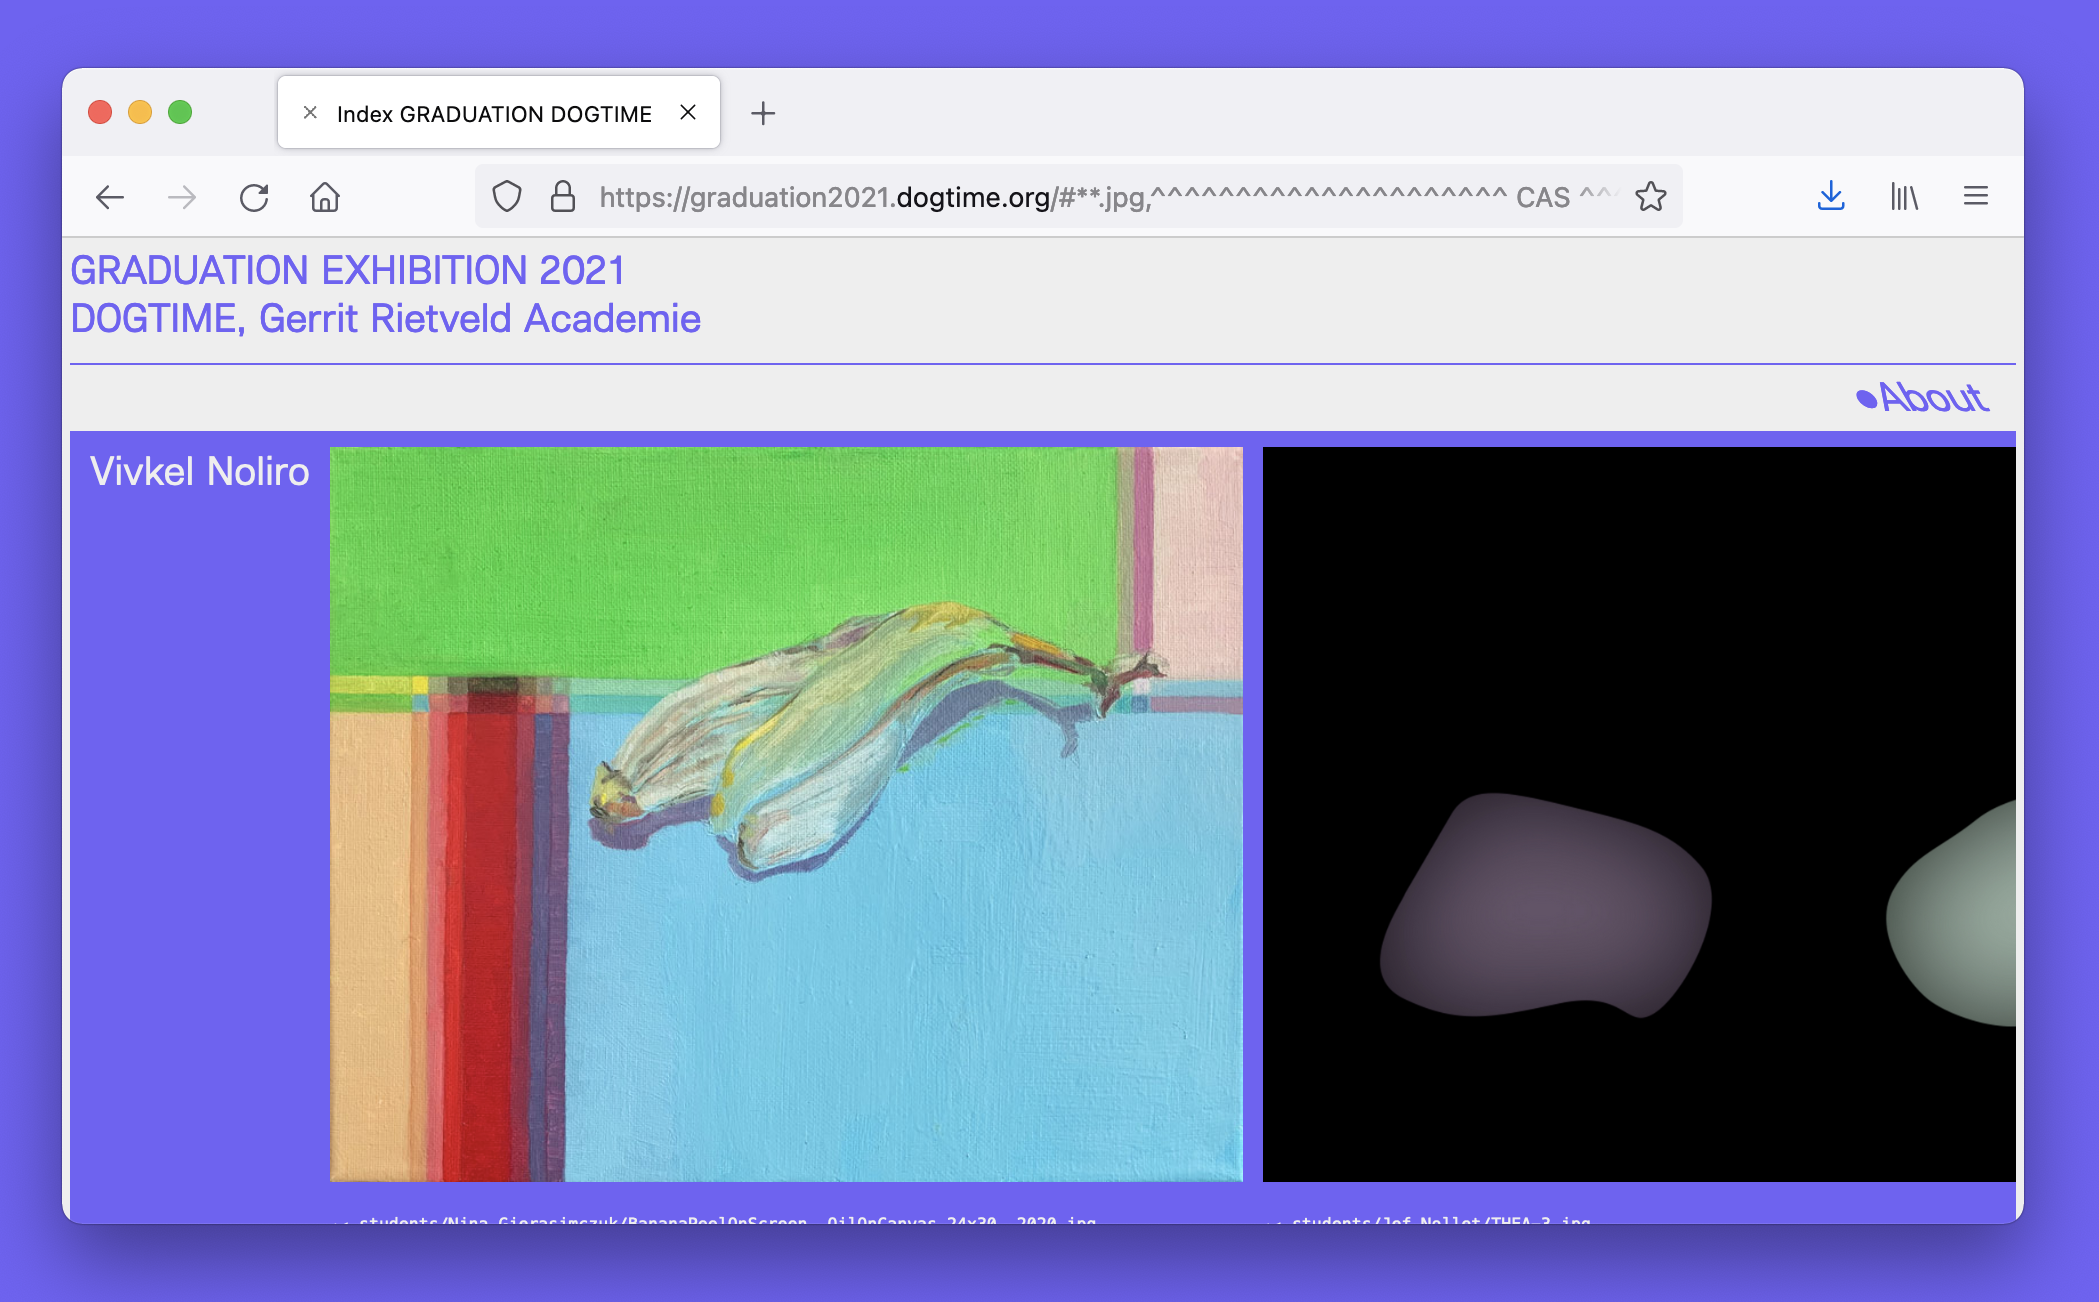Open the hamburger application menu

[x=1975, y=197]
